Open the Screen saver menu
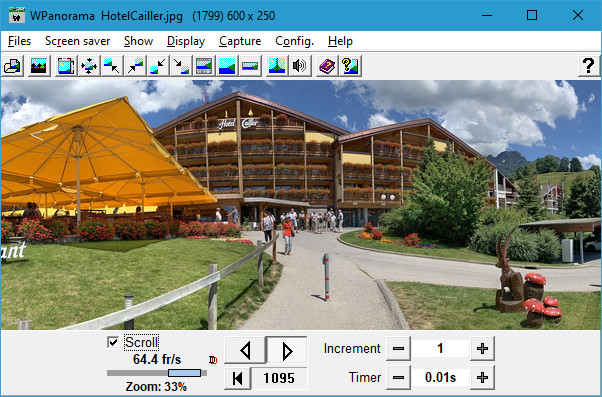Screen dimensions: 602x397 pos(78,41)
